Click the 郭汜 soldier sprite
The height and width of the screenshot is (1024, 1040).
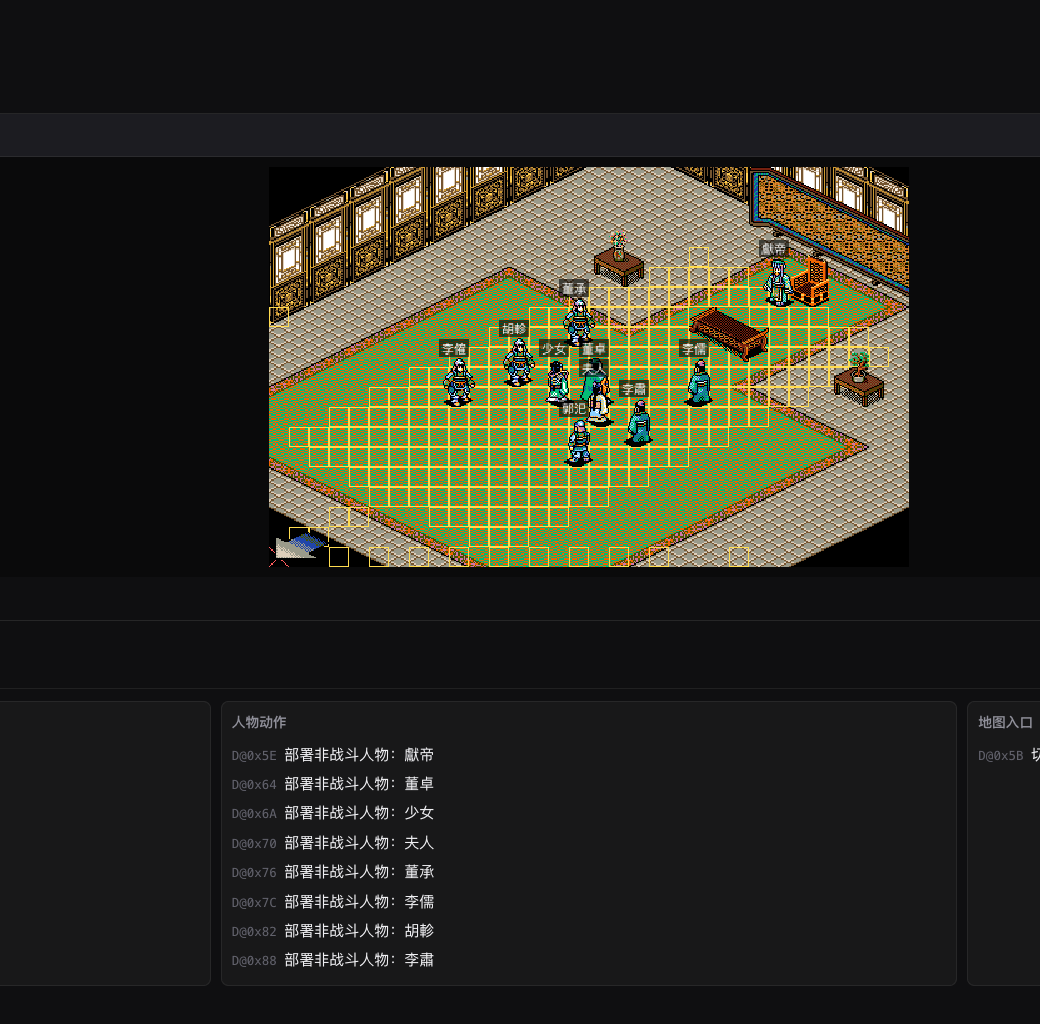(579, 442)
